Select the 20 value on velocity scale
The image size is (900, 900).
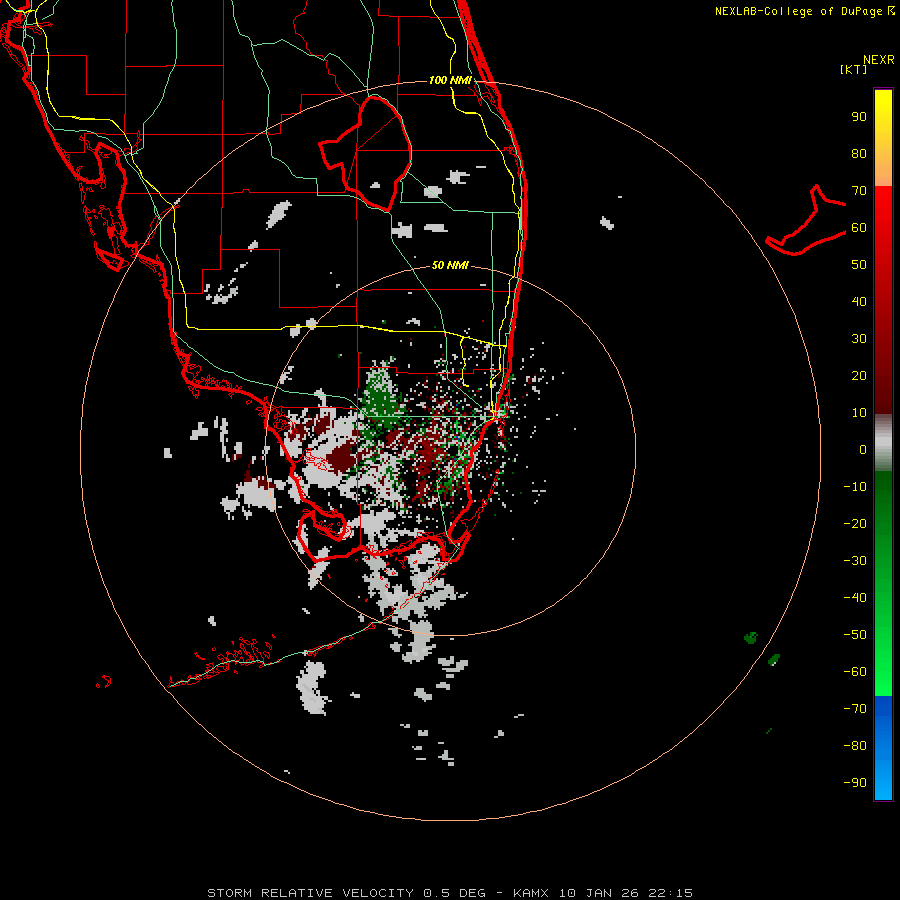click(859, 376)
